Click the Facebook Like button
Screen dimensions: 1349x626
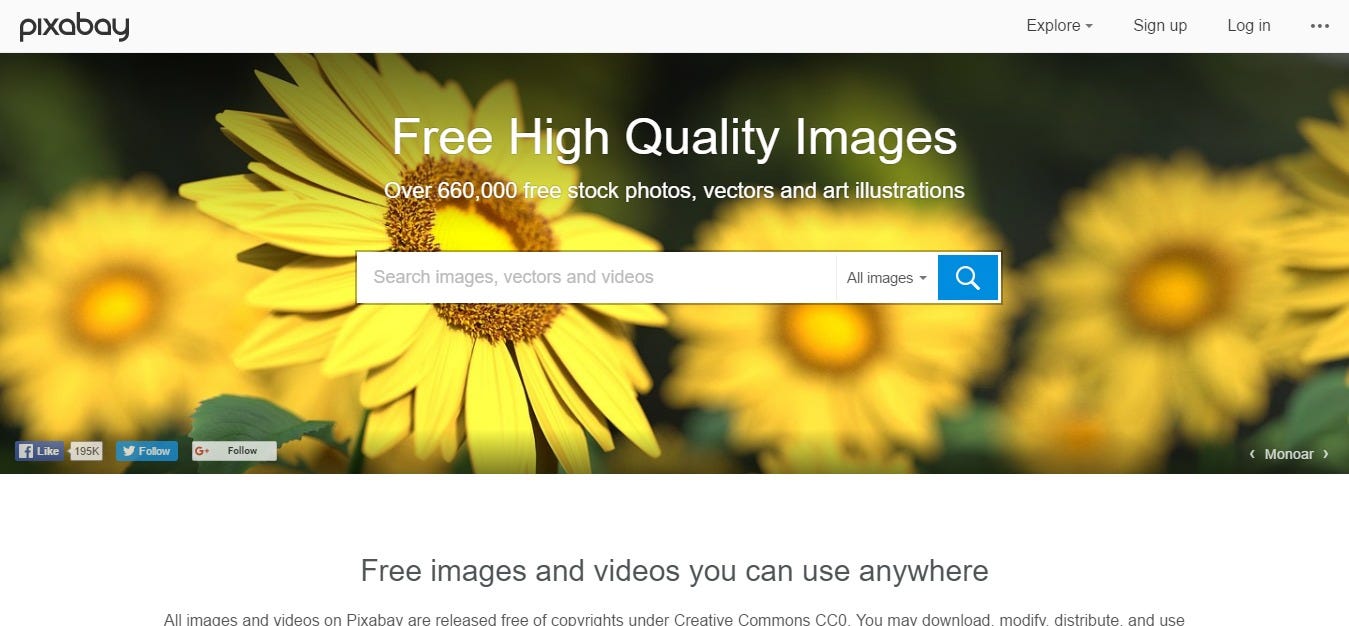pos(39,451)
